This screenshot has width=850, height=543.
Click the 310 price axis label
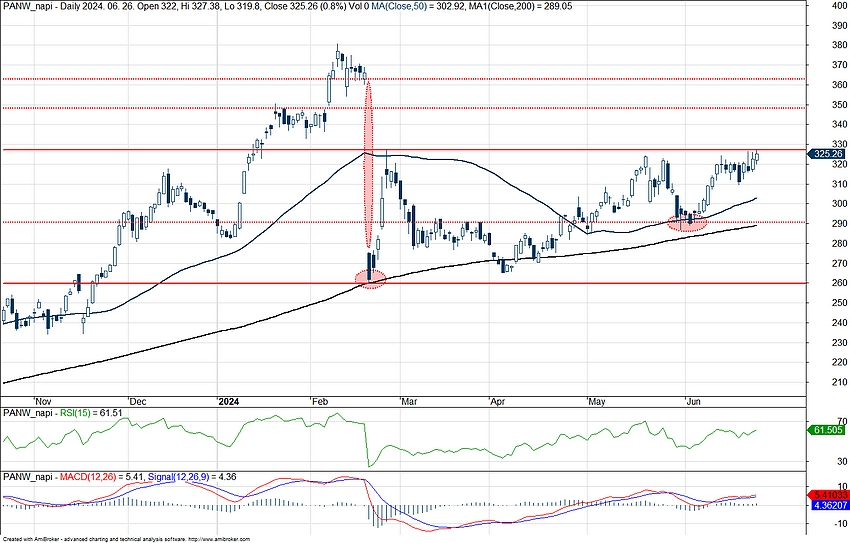pos(840,184)
